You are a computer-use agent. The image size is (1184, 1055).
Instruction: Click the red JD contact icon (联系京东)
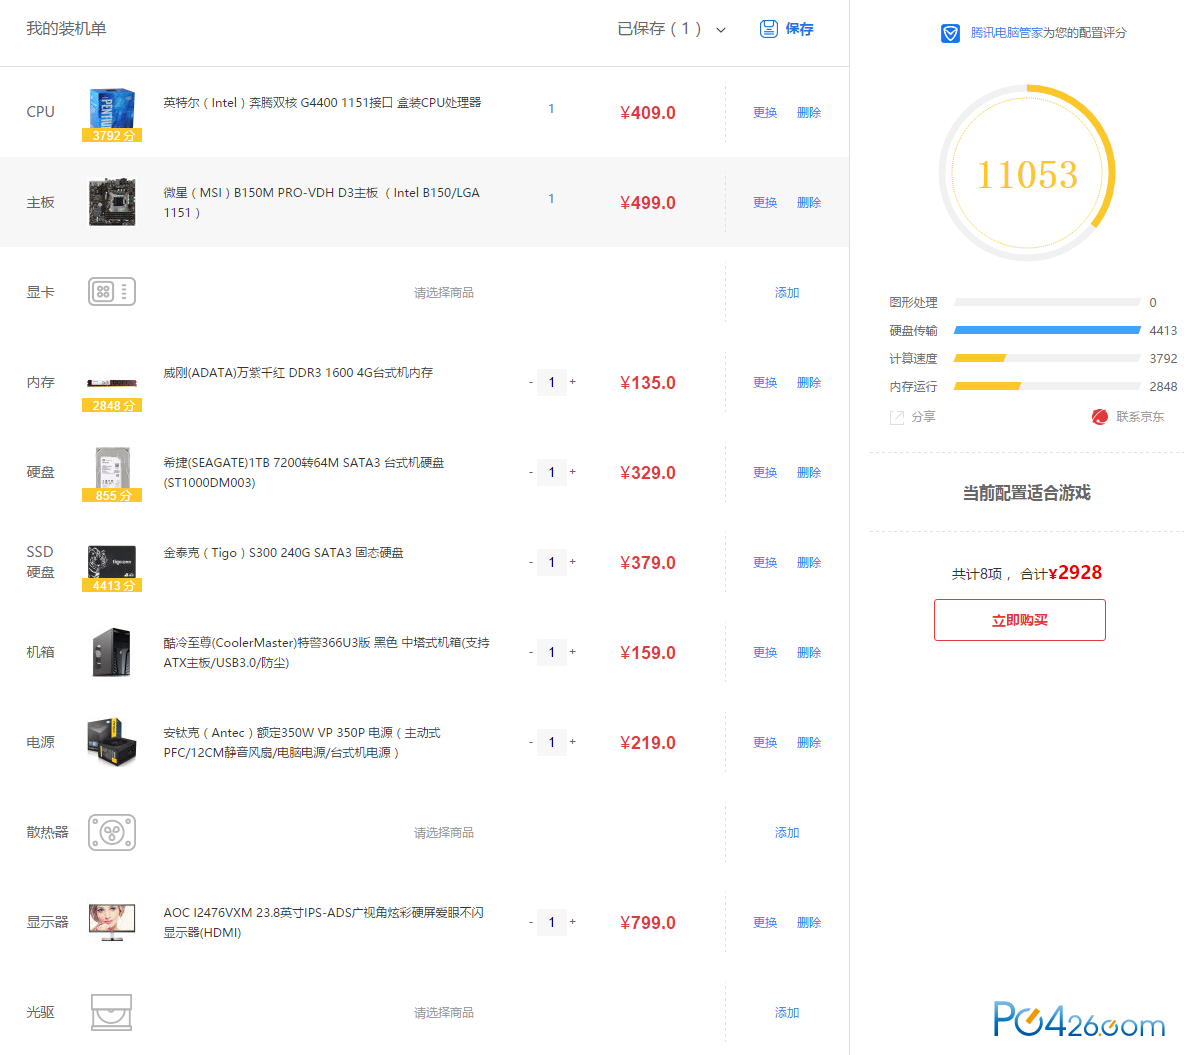[x=1099, y=417]
